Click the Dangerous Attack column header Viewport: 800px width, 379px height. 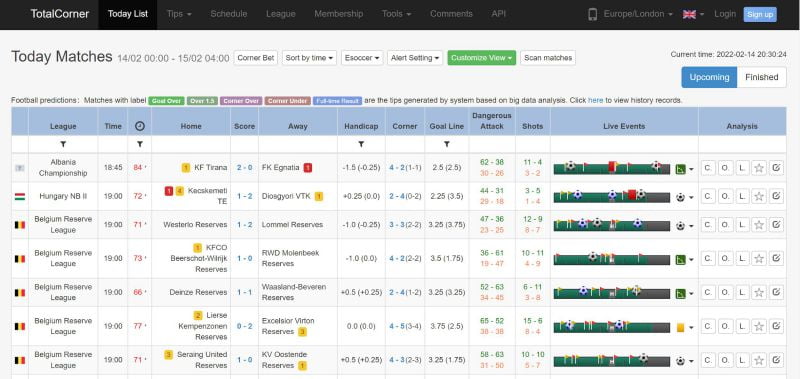492,121
